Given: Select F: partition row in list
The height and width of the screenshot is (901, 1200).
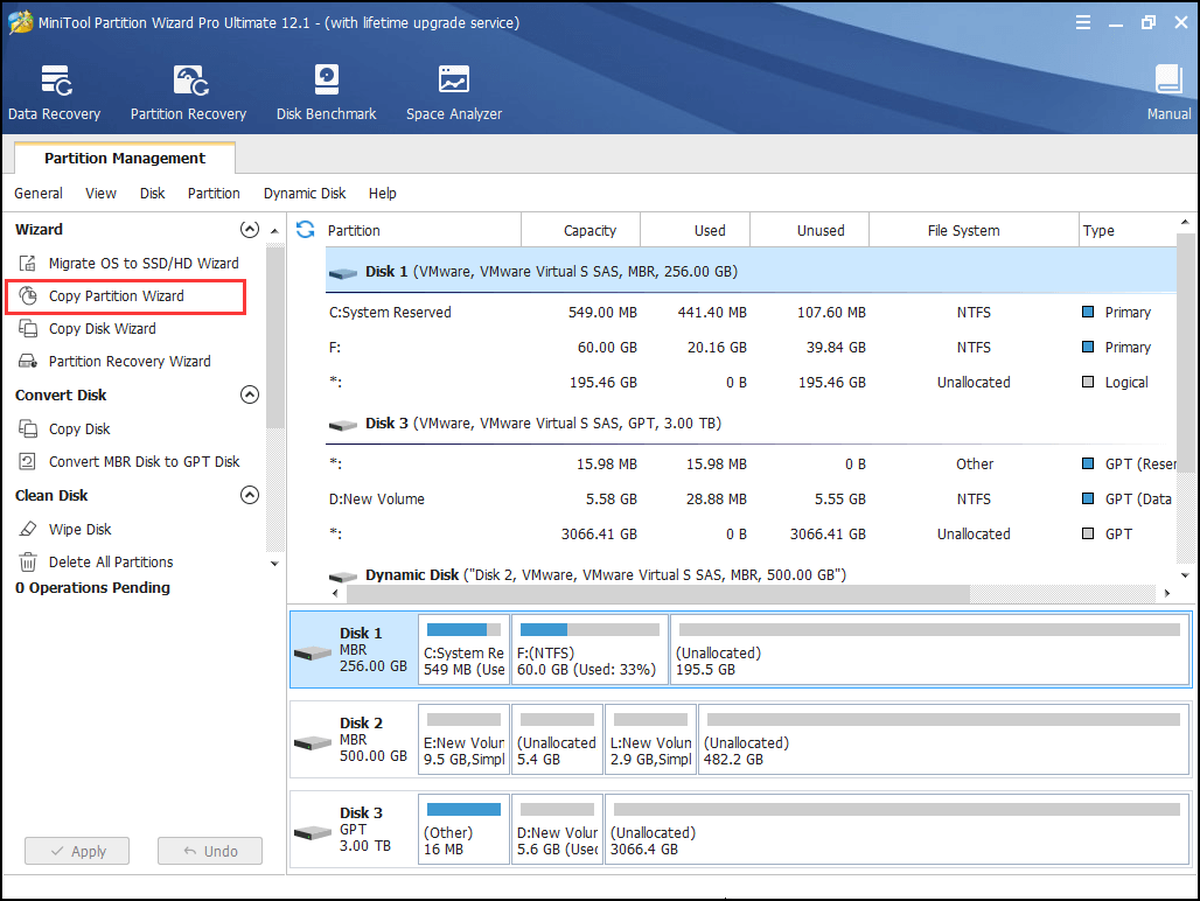Looking at the screenshot, I should click(x=750, y=347).
